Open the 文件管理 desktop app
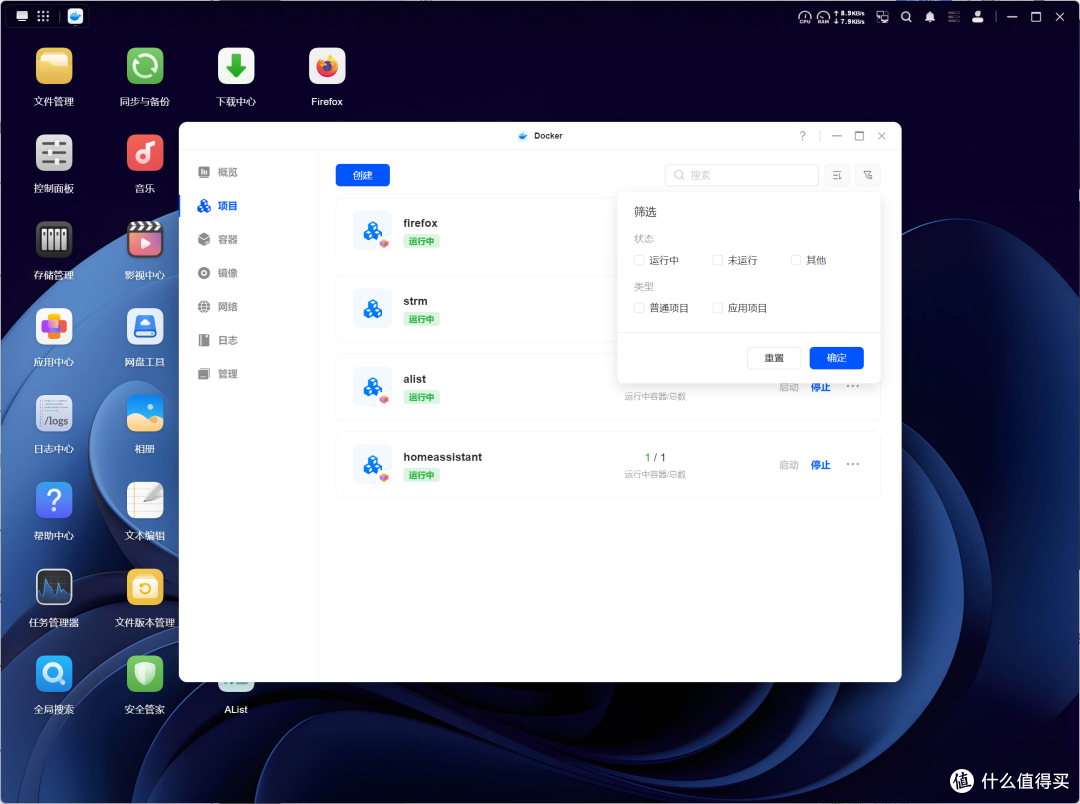1080x804 pixels. [x=54, y=66]
